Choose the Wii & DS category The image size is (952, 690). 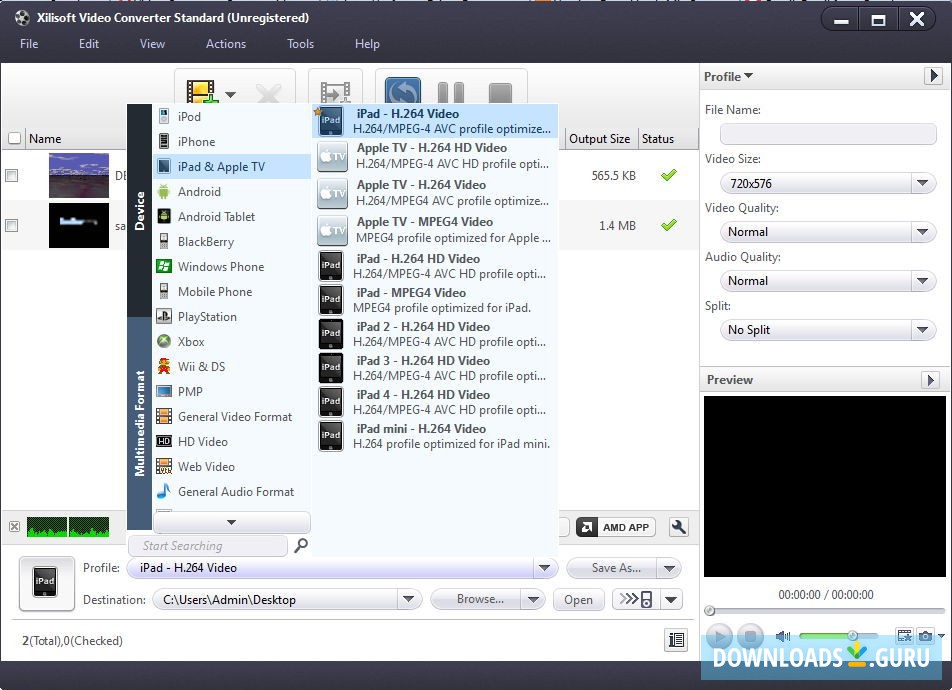[231, 366]
